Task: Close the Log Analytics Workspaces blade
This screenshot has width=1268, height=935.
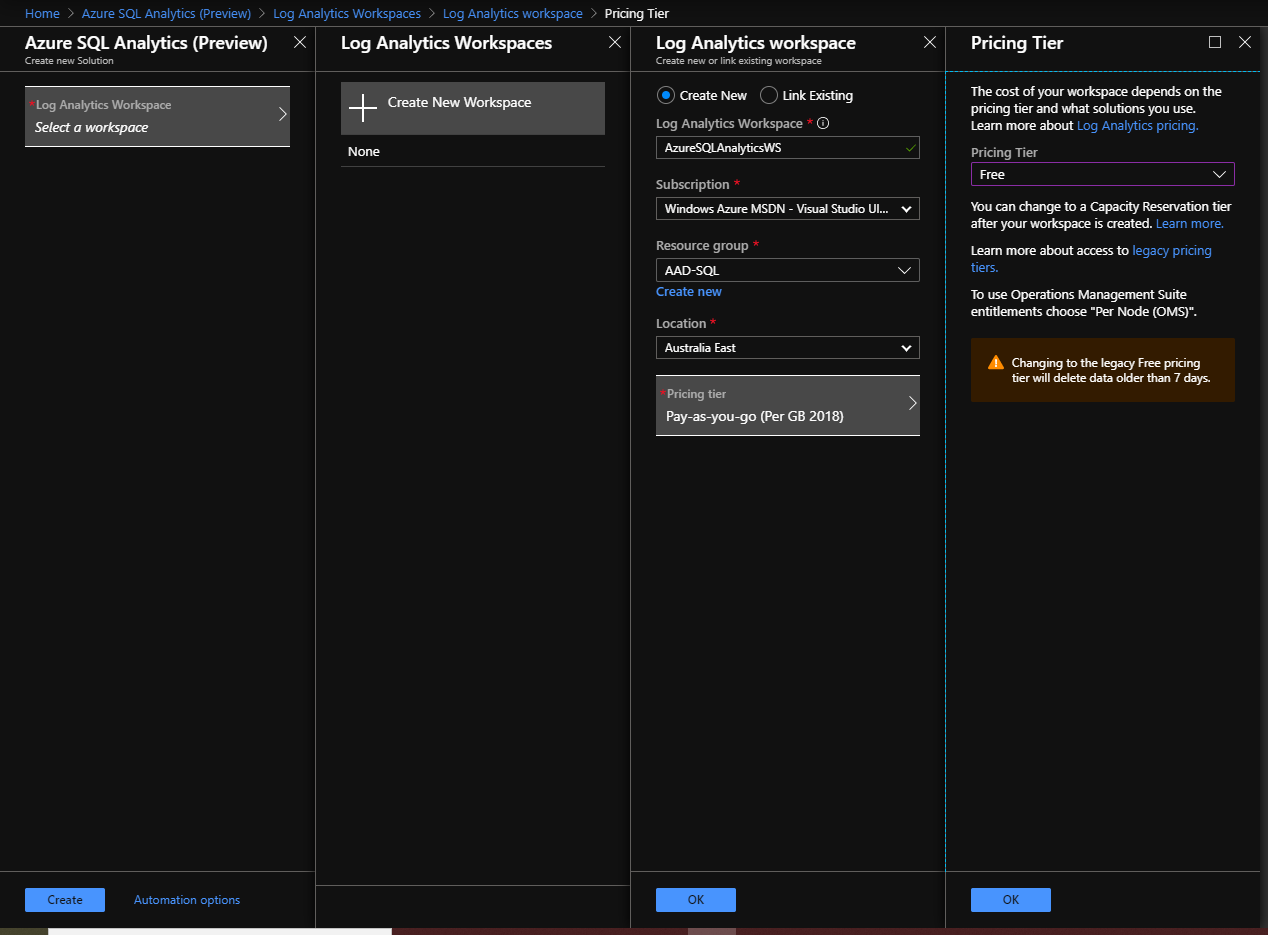Action: point(615,42)
